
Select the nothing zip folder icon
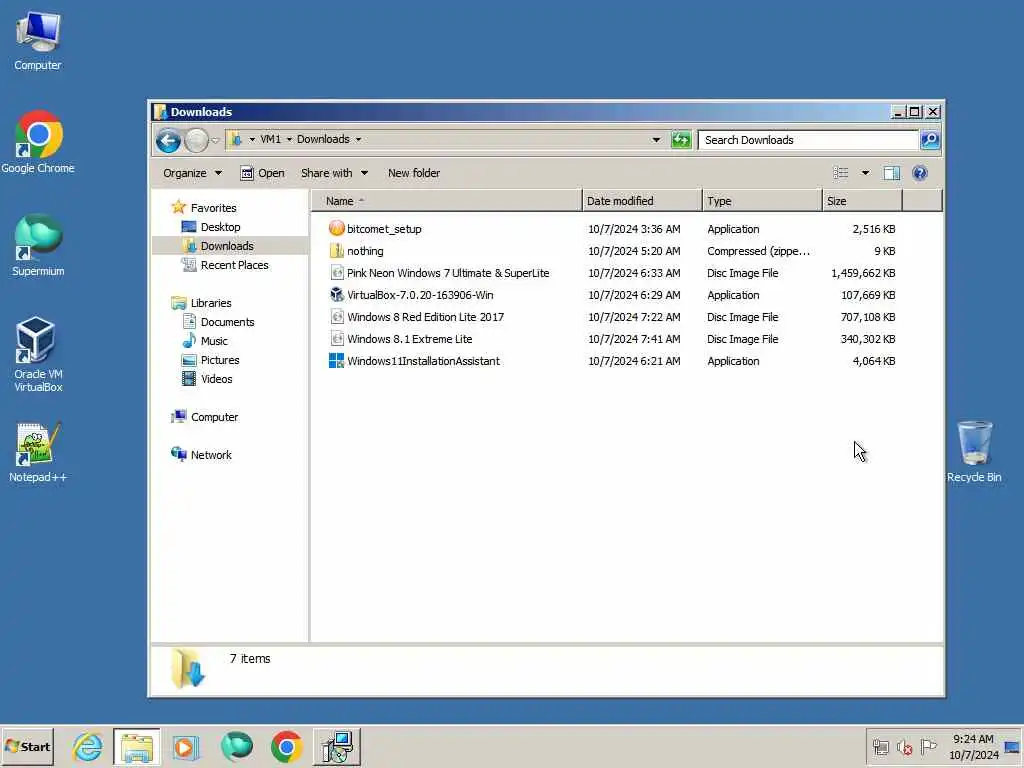click(336, 251)
